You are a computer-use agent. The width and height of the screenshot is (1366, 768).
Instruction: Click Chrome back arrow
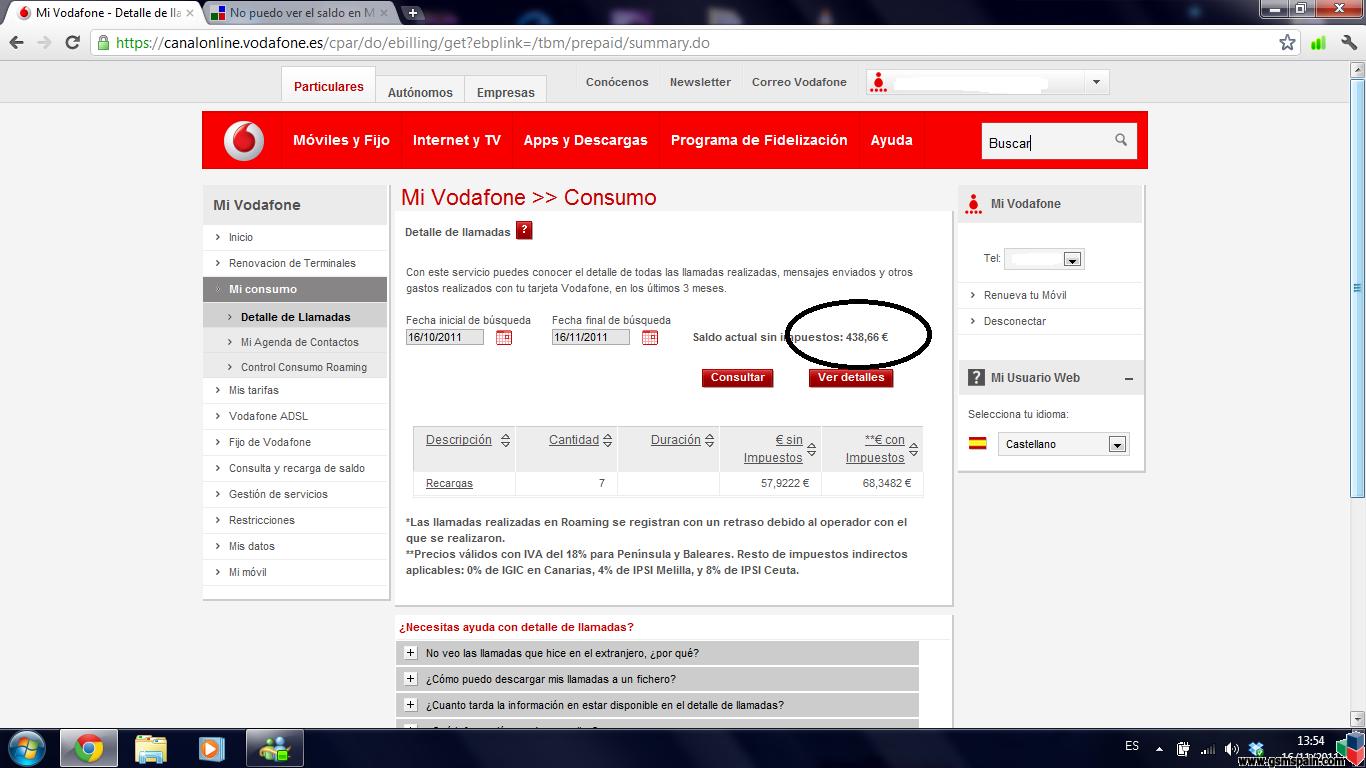pos(16,42)
